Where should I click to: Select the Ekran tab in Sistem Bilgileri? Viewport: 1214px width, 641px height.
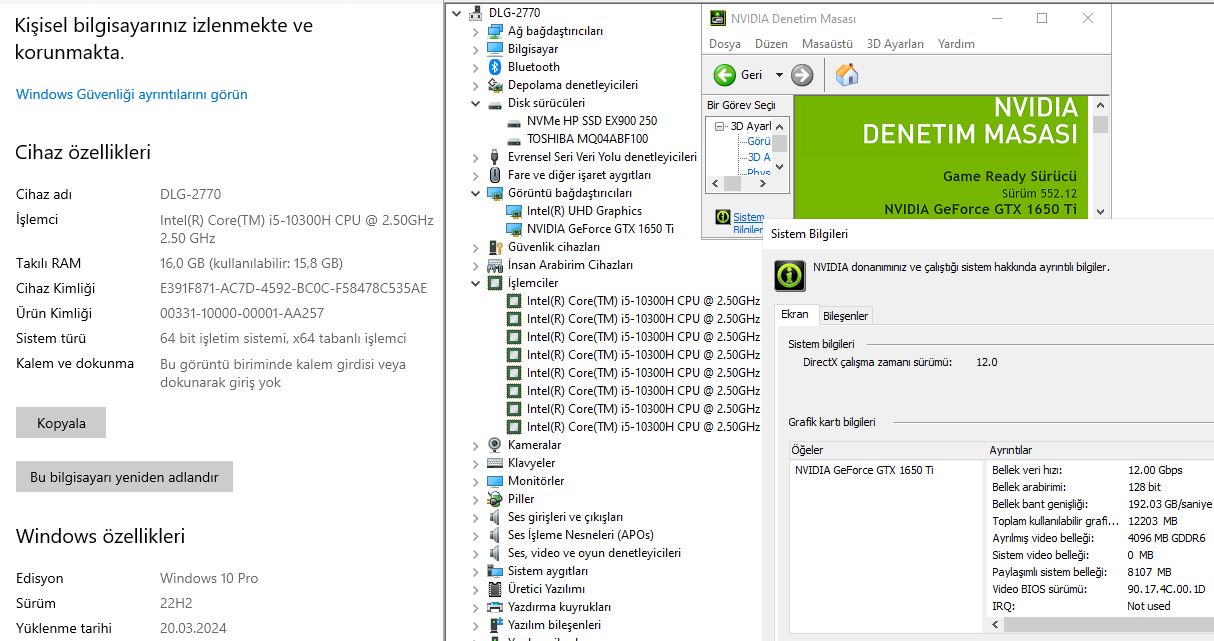tap(795, 314)
